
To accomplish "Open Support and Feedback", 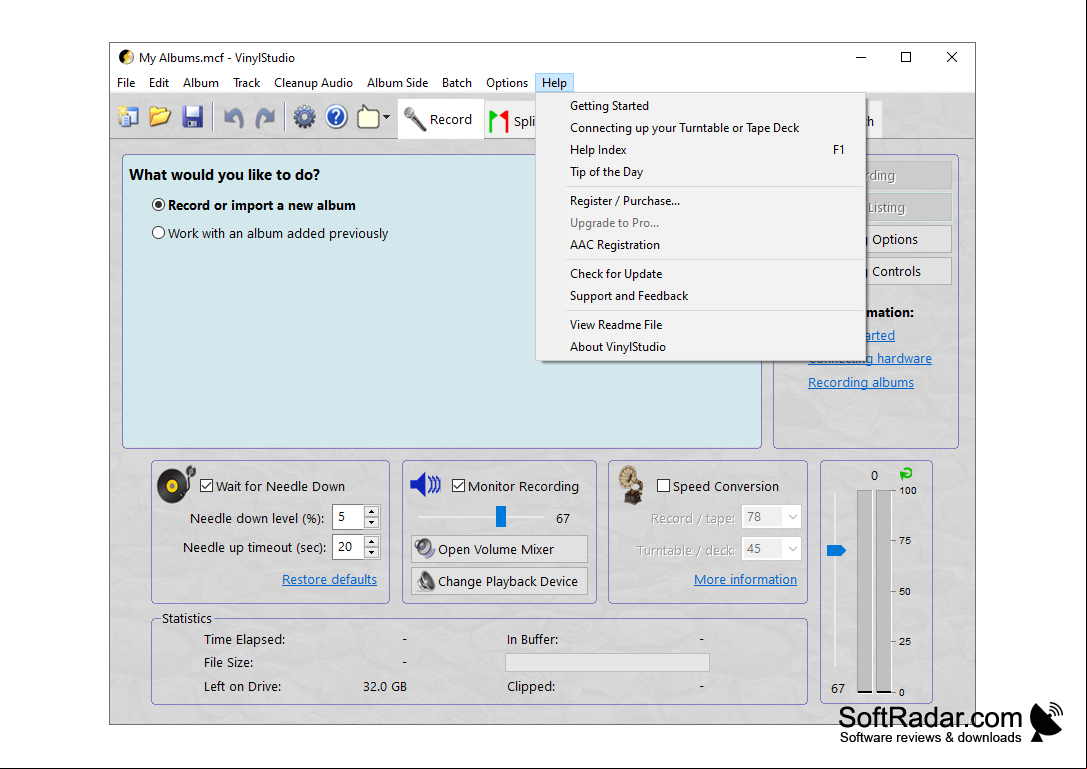I will point(700,296).
